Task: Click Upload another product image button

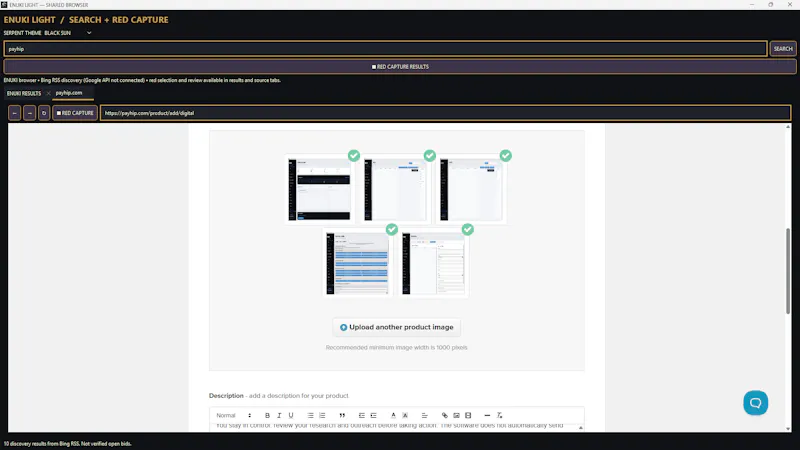Action: tap(396, 328)
